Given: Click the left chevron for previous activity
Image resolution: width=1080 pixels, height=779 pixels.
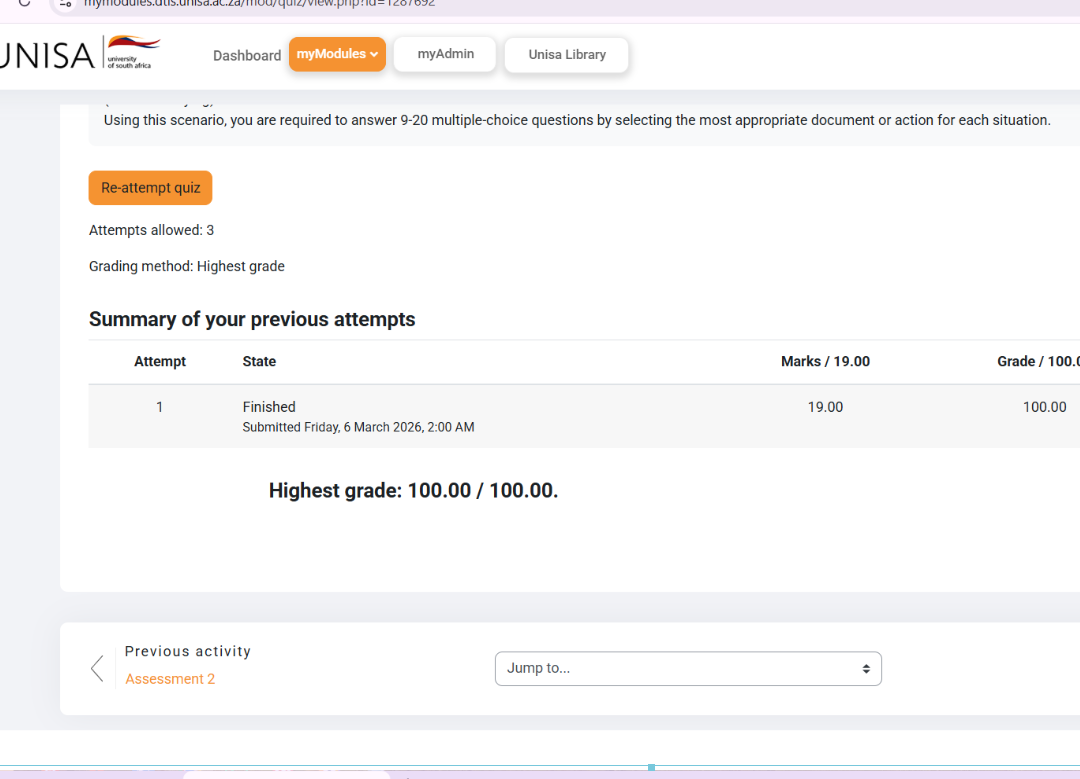Looking at the screenshot, I should [x=97, y=668].
